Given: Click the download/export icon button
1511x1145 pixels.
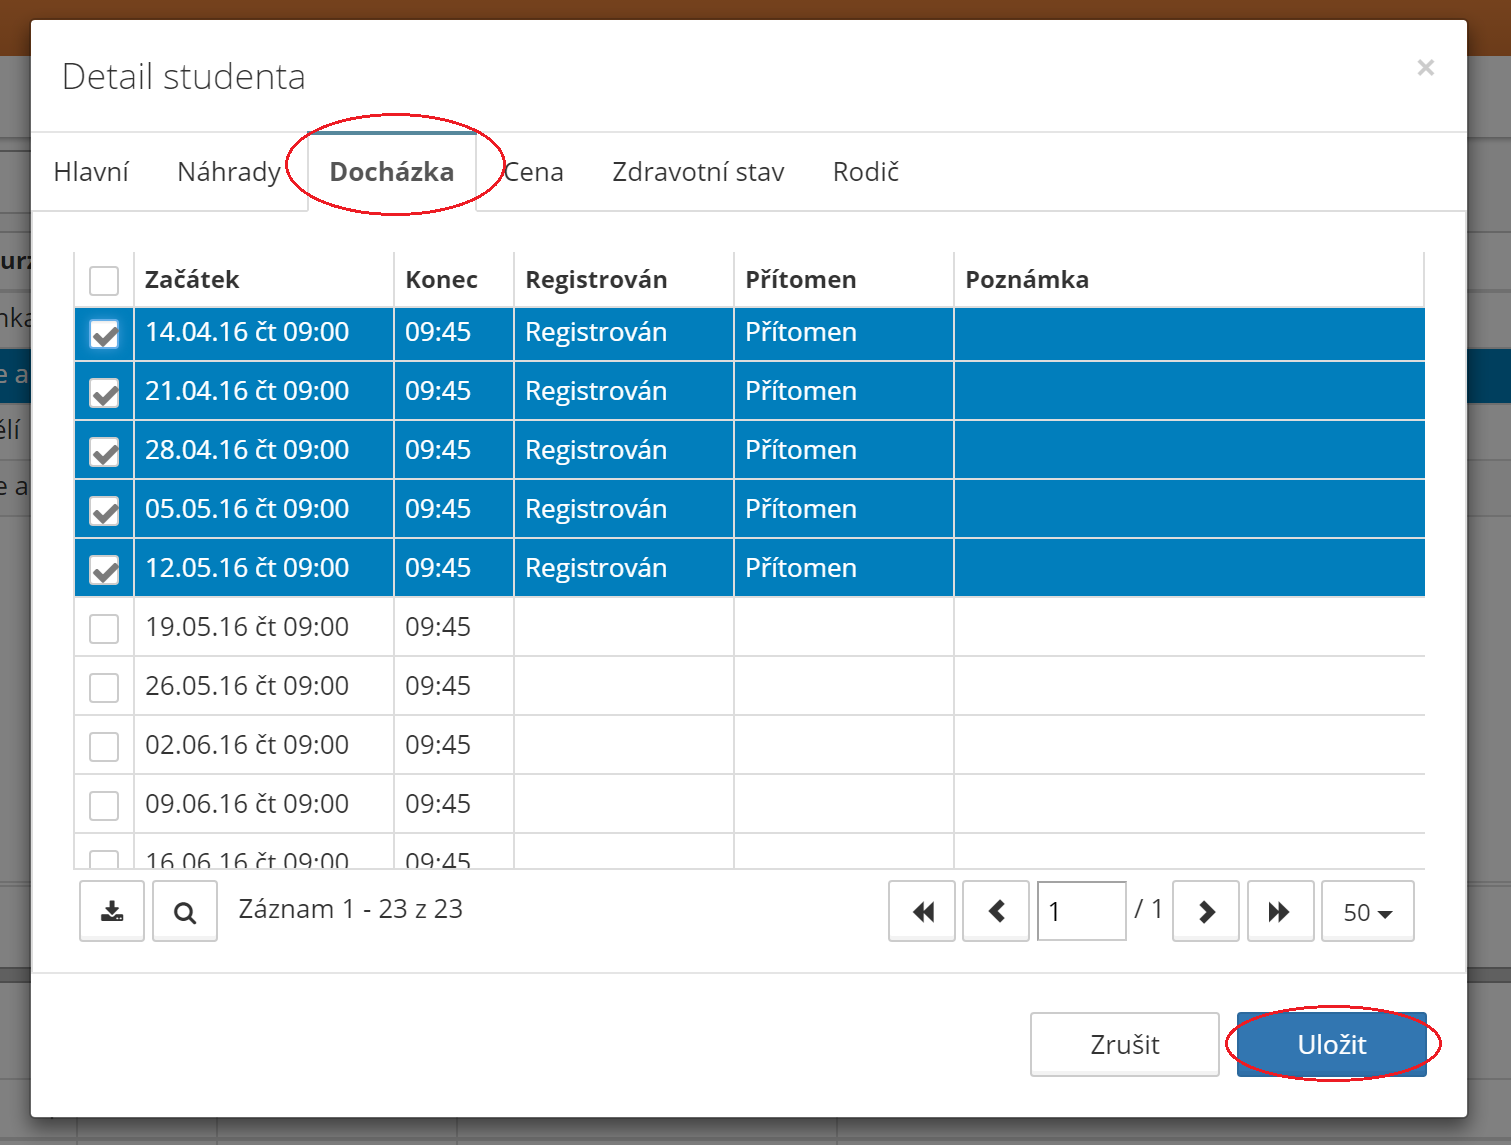Looking at the screenshot, I should pos(112,911).
